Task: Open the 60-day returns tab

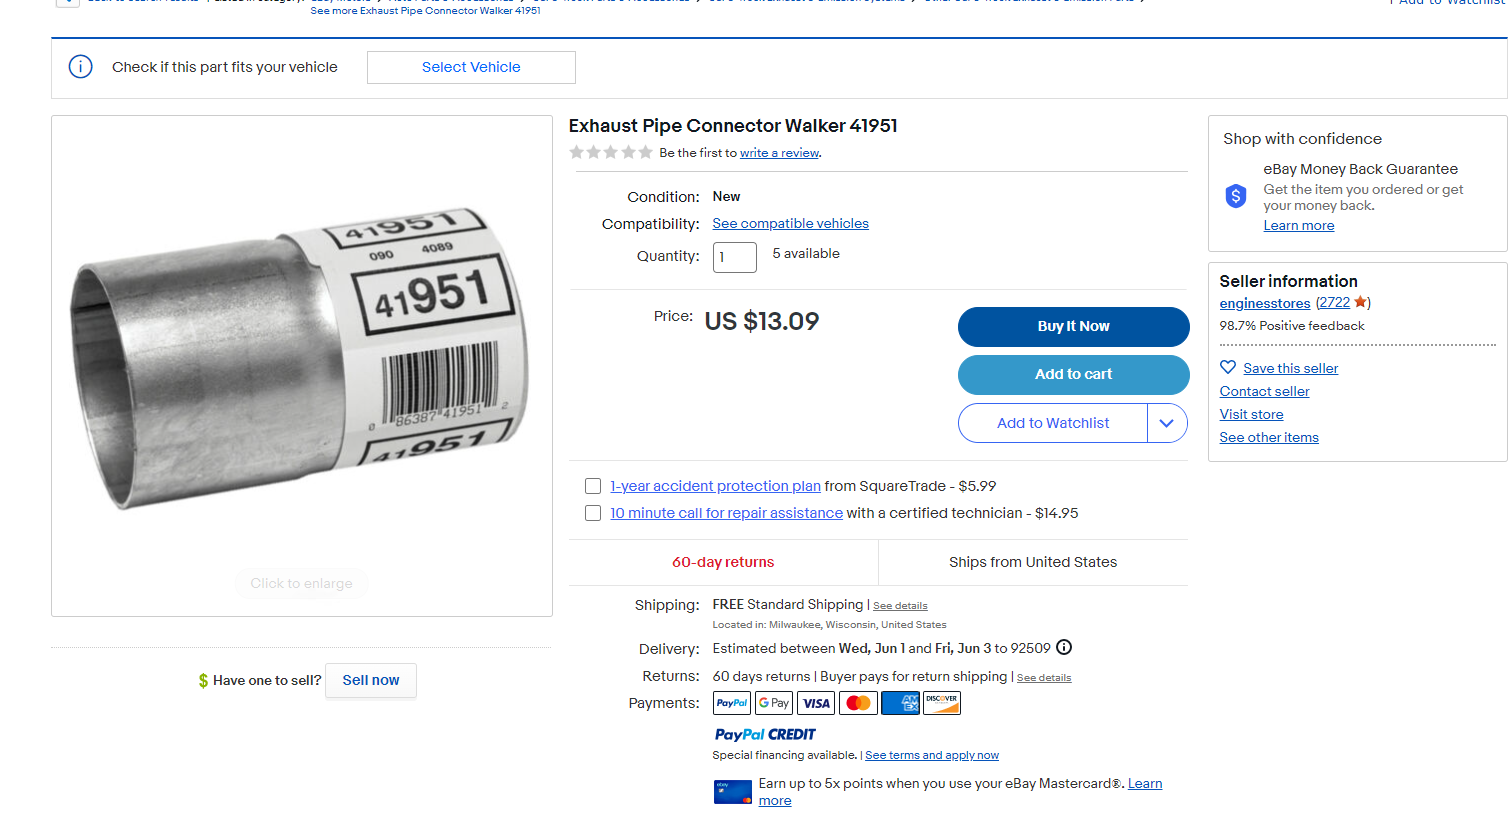Action: (723, 562)
